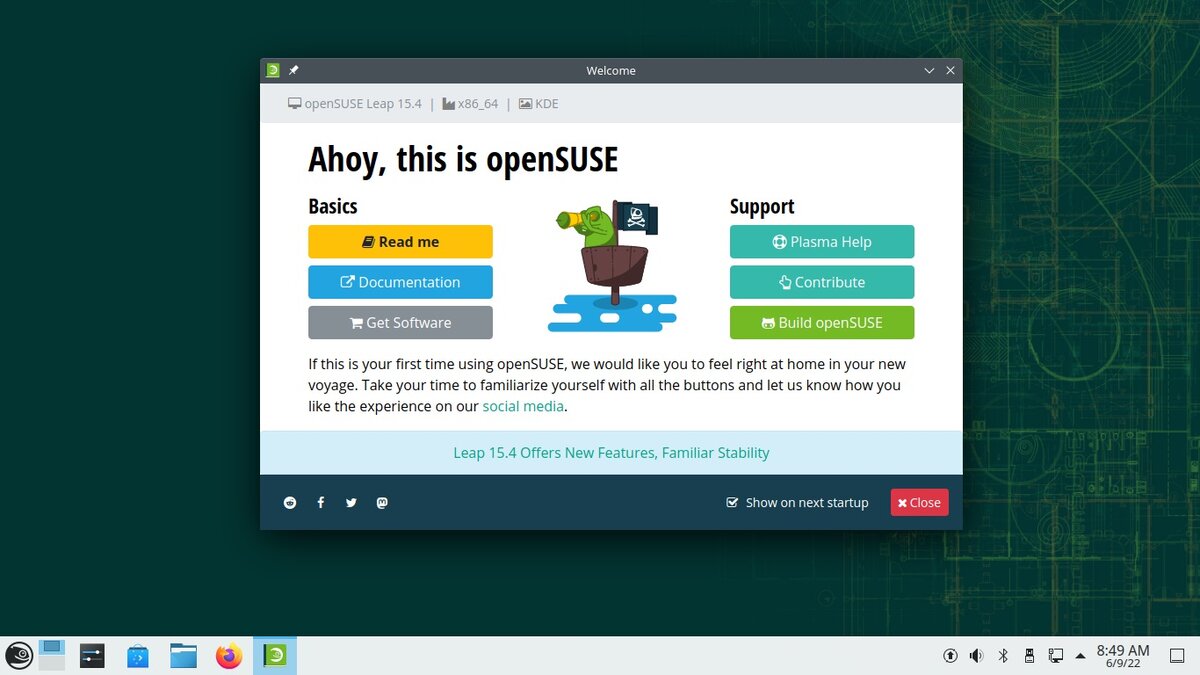The width and height of the screenshot is (1200, 675).
Task: Open the 8:49 AM clock calendar
Action: point(1123,656)
